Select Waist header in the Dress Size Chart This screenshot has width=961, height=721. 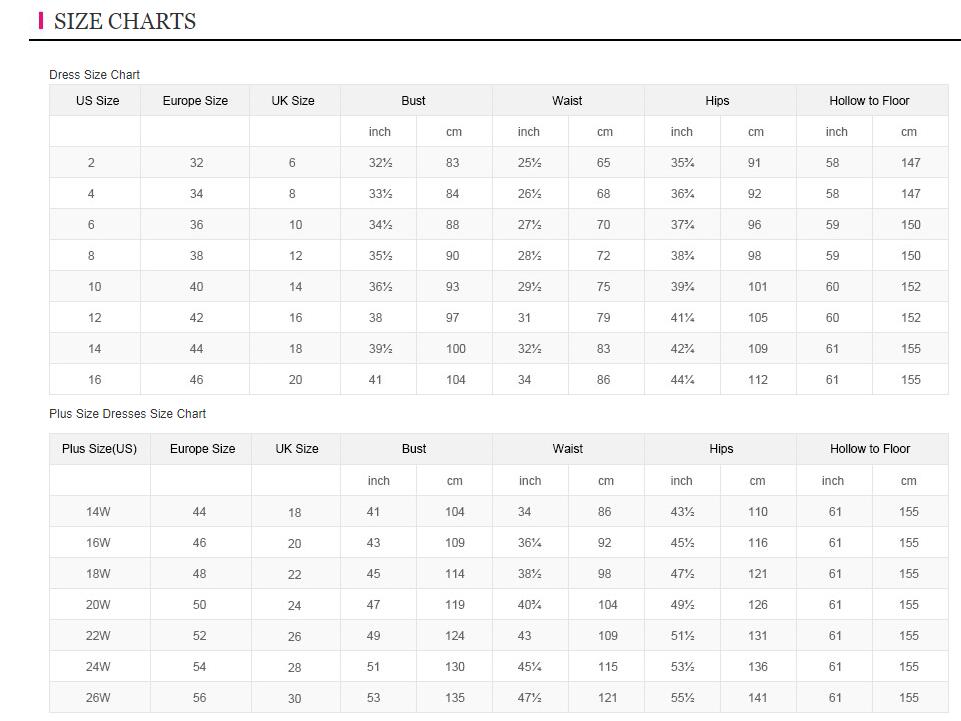[567, 101]
